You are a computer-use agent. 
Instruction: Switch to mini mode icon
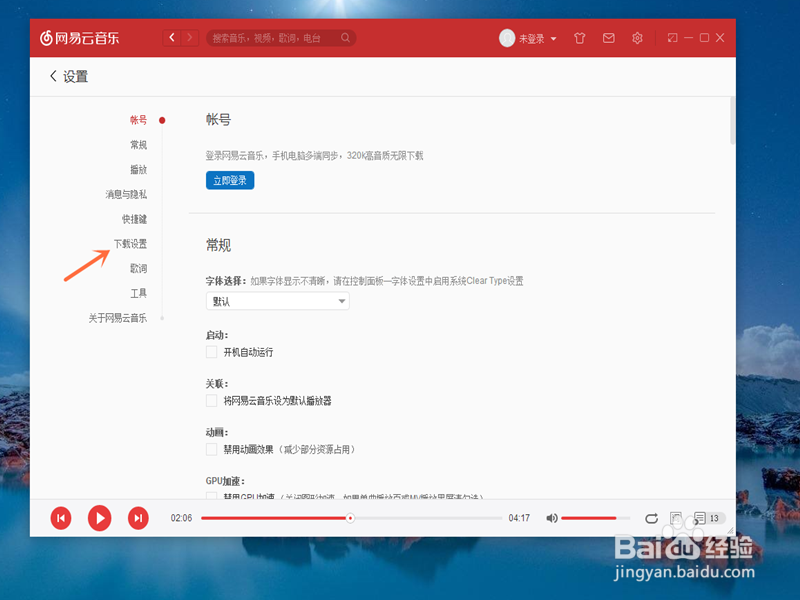pyautogui.click(x=672, y=38)
